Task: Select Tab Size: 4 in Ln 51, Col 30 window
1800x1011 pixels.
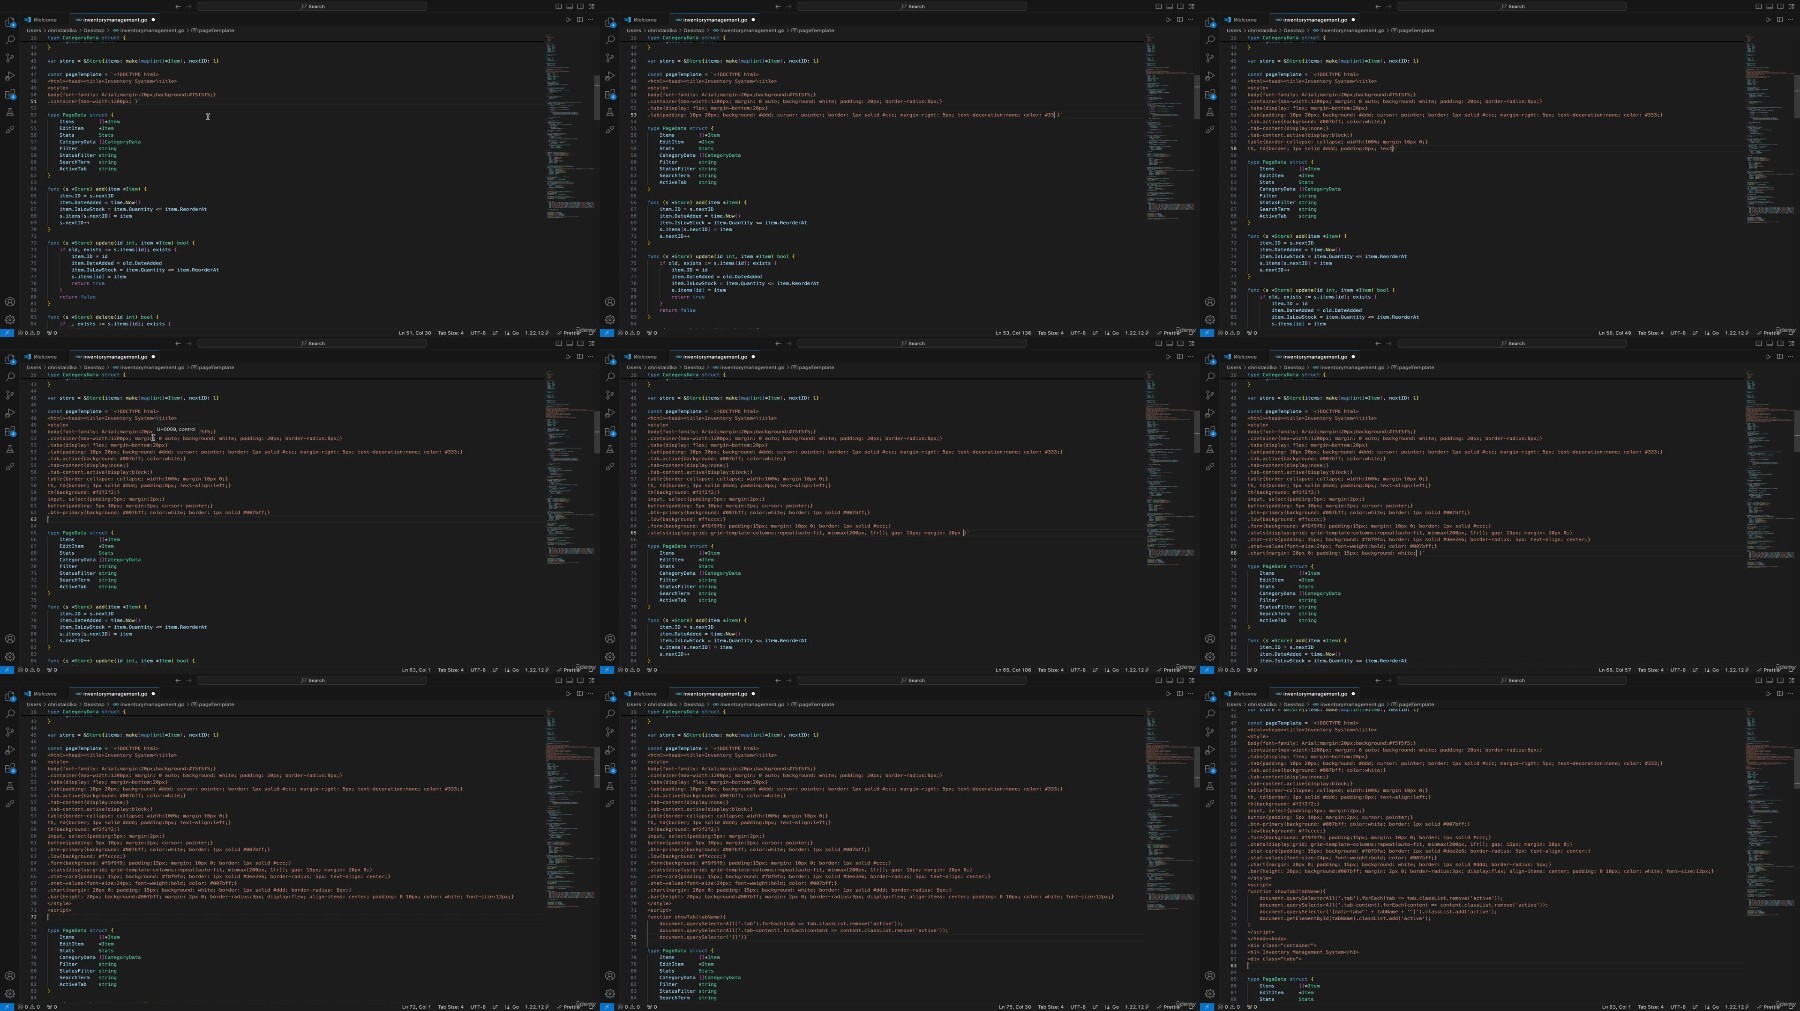Action: (451, 333)
